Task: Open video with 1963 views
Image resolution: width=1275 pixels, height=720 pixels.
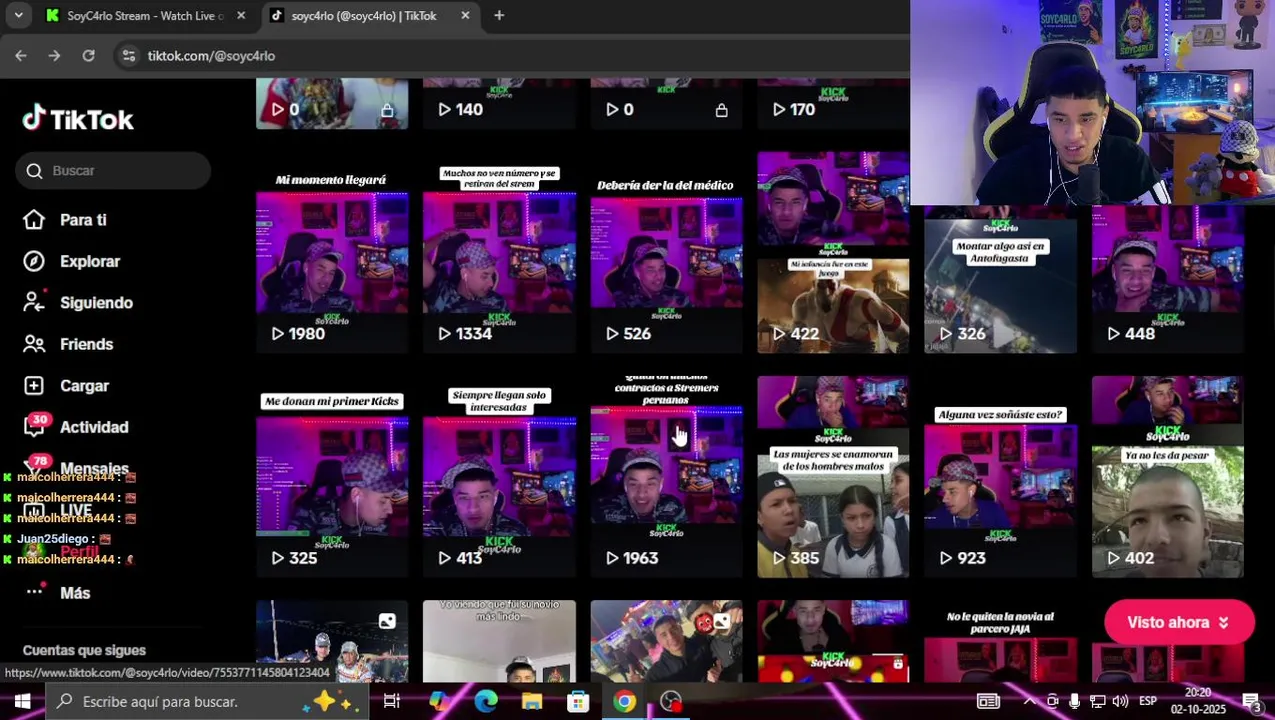Action: (x=666, y=477)
